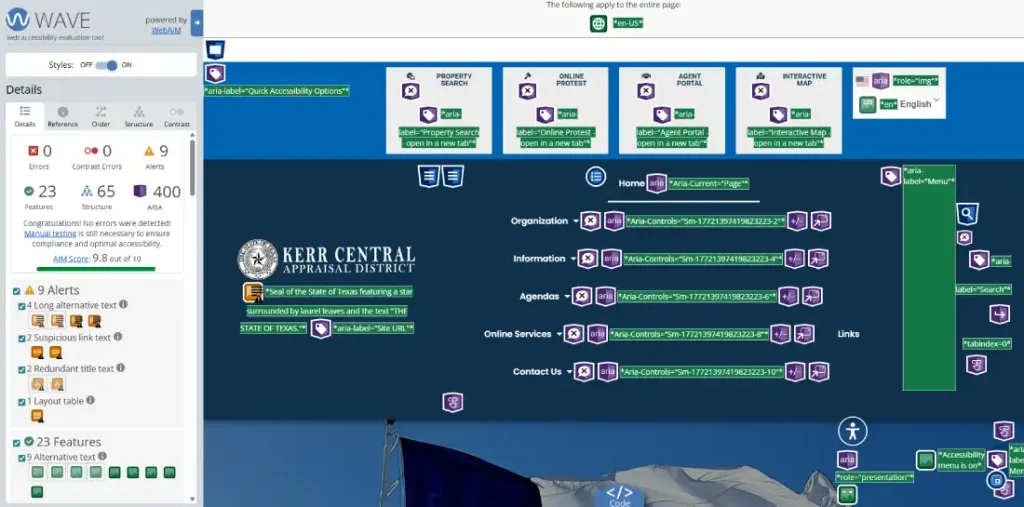Click the Menu aria-label tag icon
The height and width of the screenshot is (507, 1024).
(x=891, y=176)
